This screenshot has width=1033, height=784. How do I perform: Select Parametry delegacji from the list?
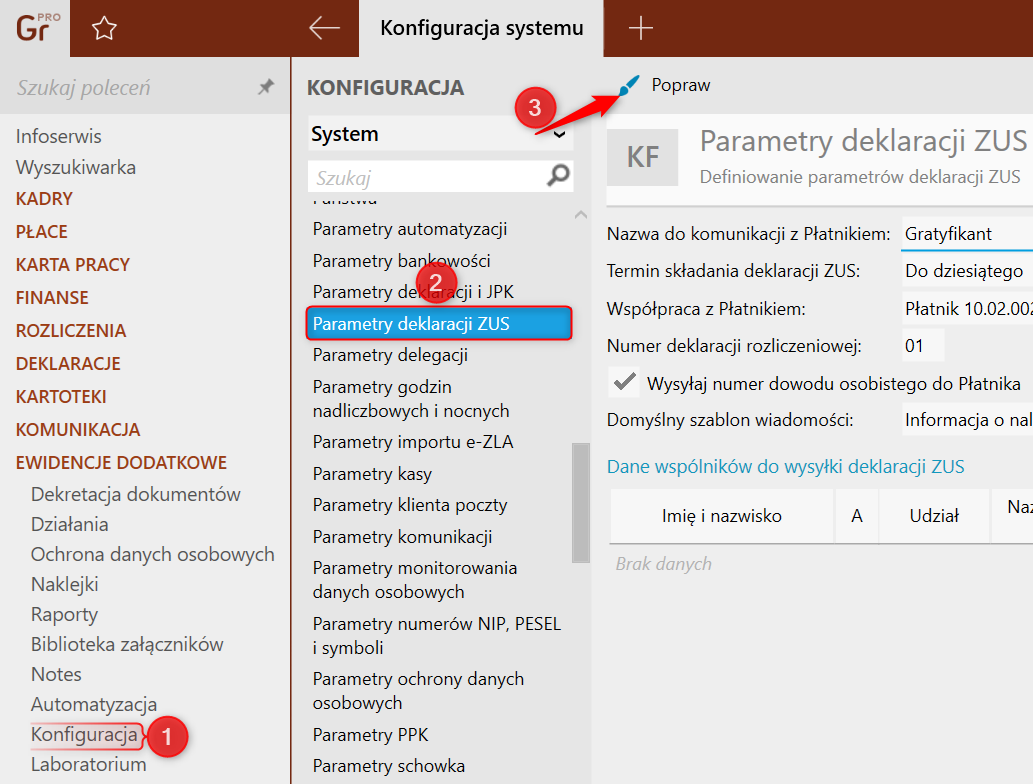click(390, 355)
